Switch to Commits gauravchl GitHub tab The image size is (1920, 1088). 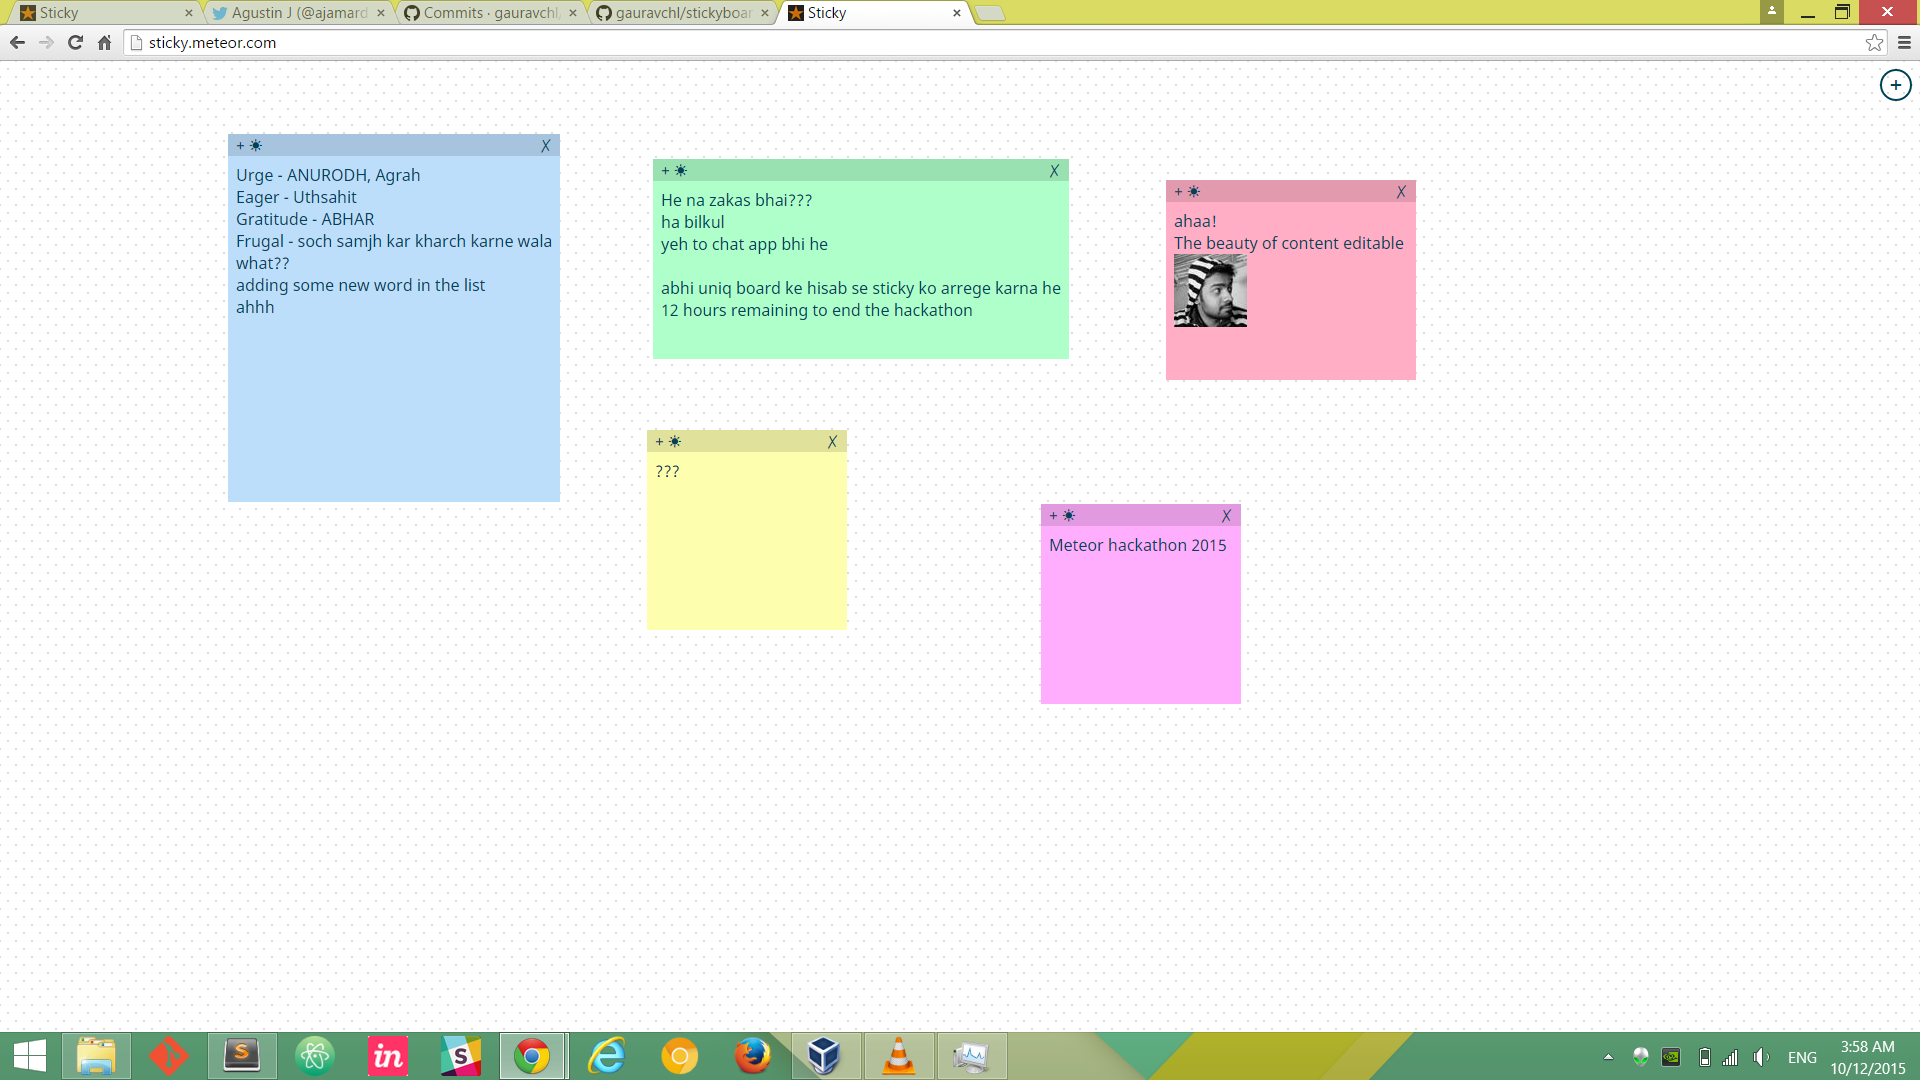tap(490, 13)
